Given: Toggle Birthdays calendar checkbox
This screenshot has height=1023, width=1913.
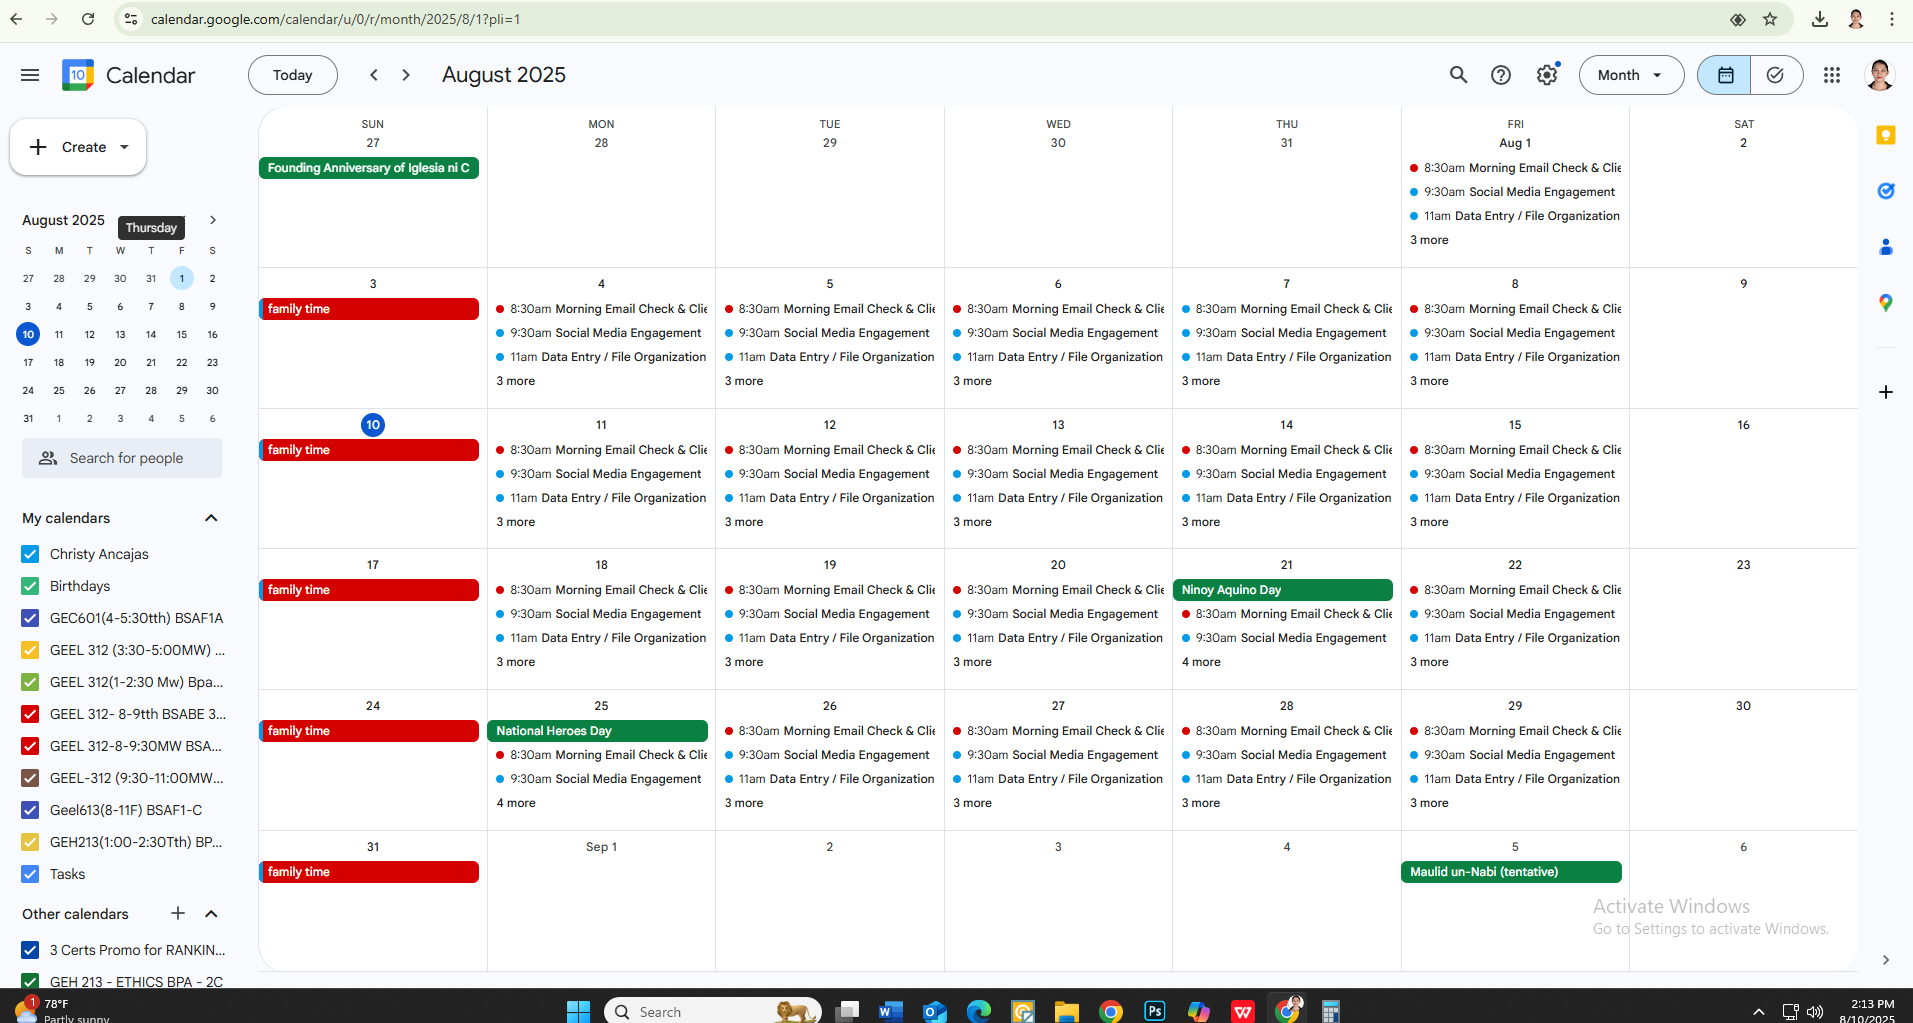Looking at the screenshot, I should pos(30,586).
